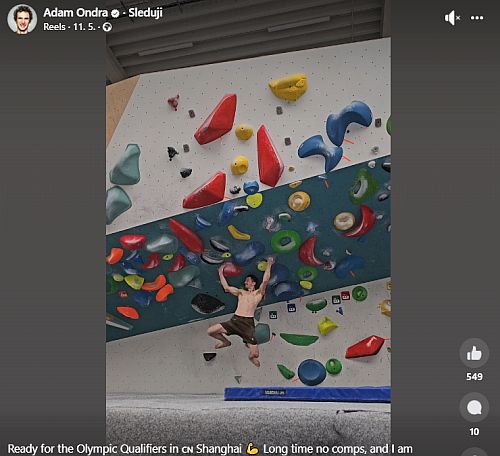Click the post date 11. 5.
The image size is (500, 456).
[84, 27]
